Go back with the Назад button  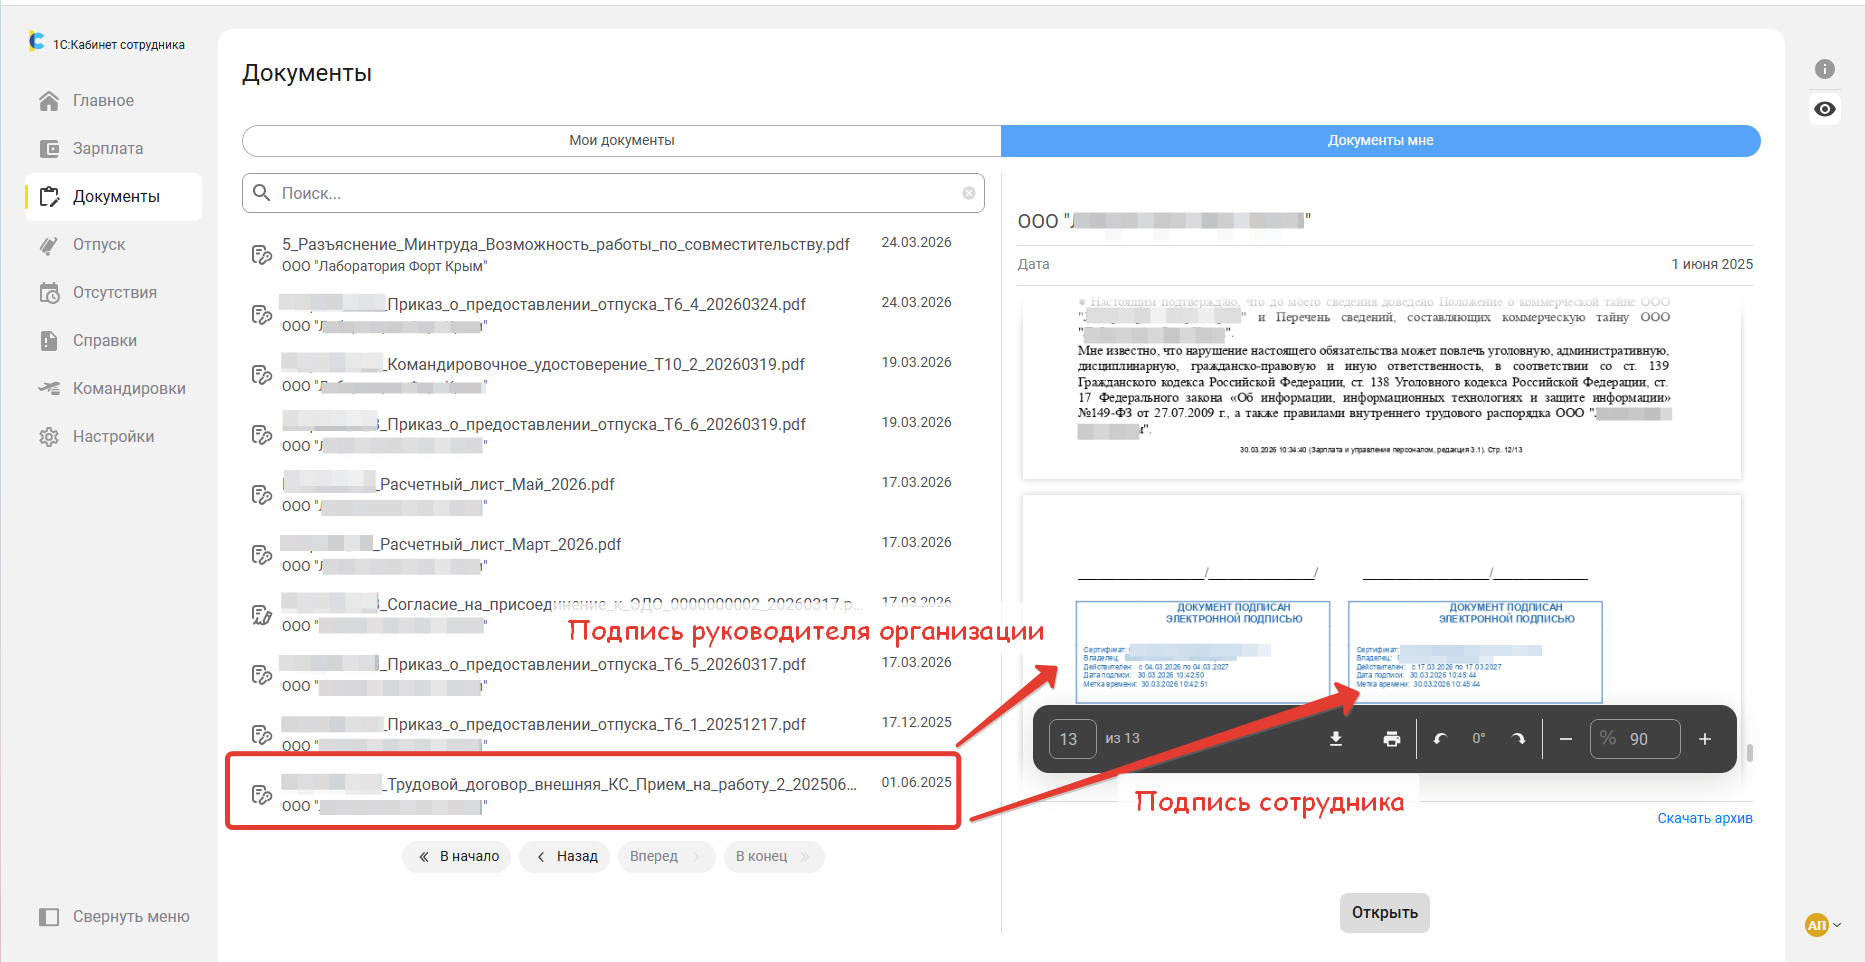tap(565, 857)
